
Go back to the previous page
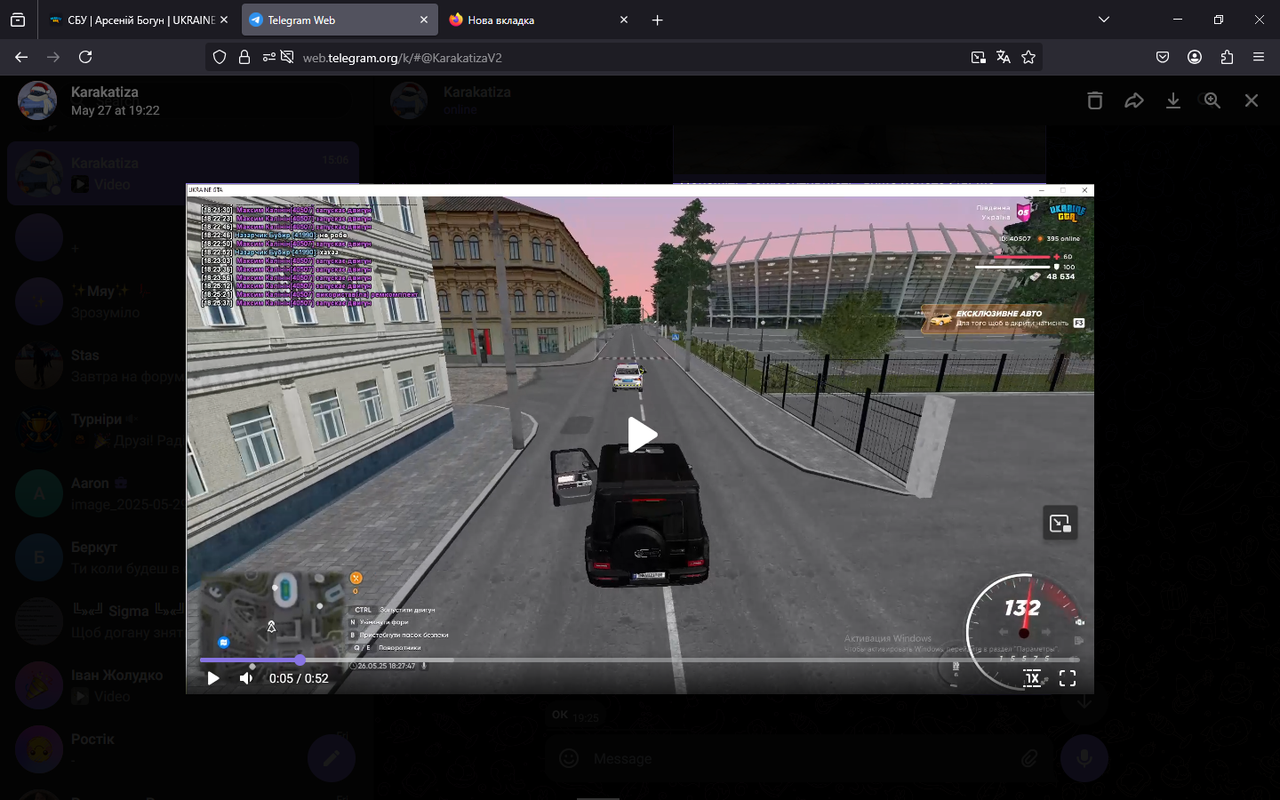[21, 57]
